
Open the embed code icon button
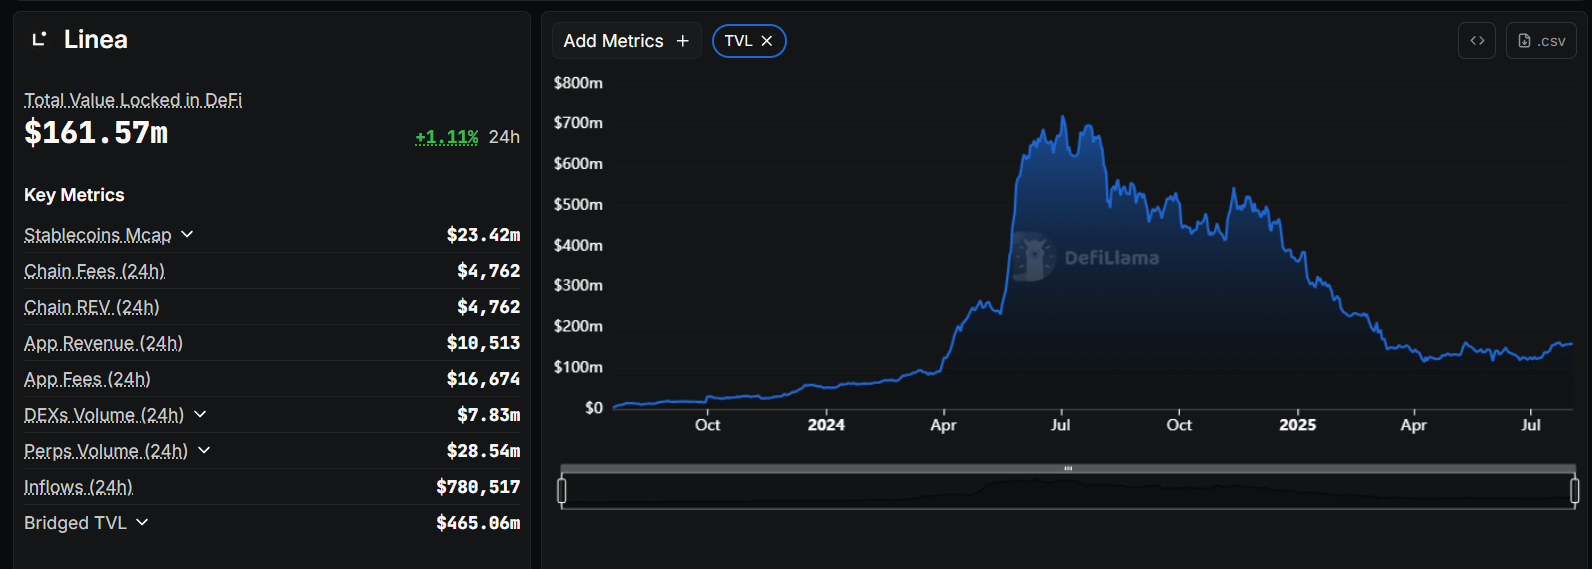tap(1477, 41)
